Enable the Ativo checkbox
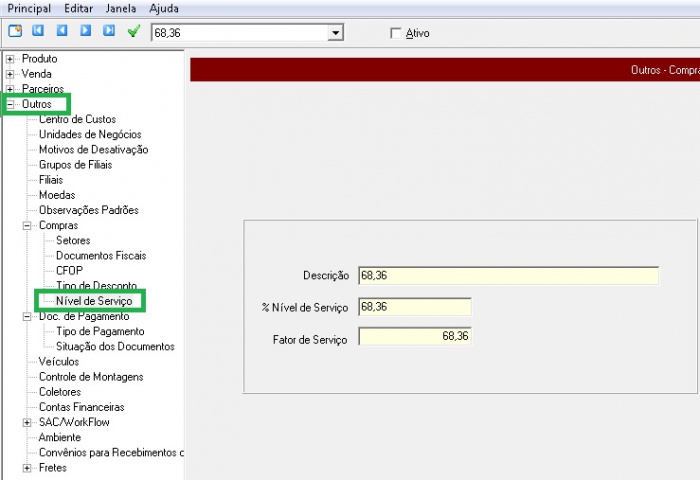 396,33
